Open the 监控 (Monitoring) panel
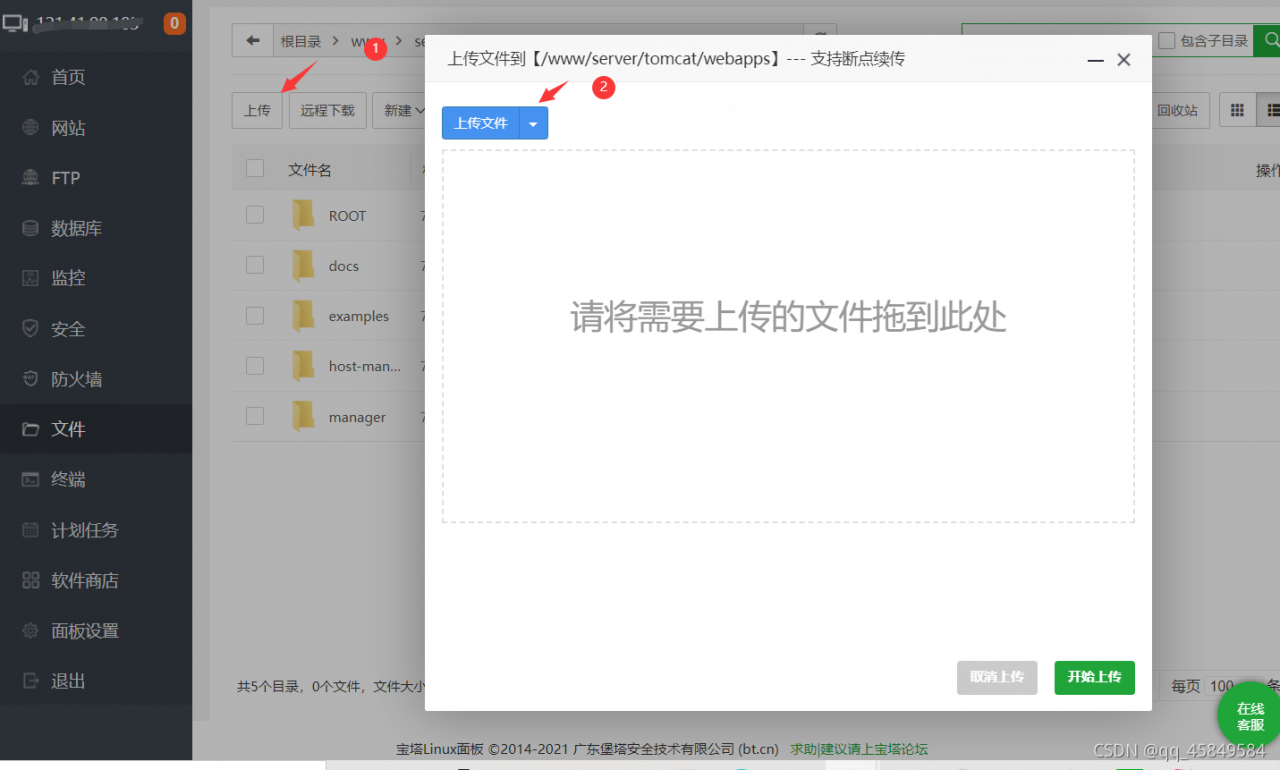The height and width of the screenshot is (770, 1280). pos(65,278)
